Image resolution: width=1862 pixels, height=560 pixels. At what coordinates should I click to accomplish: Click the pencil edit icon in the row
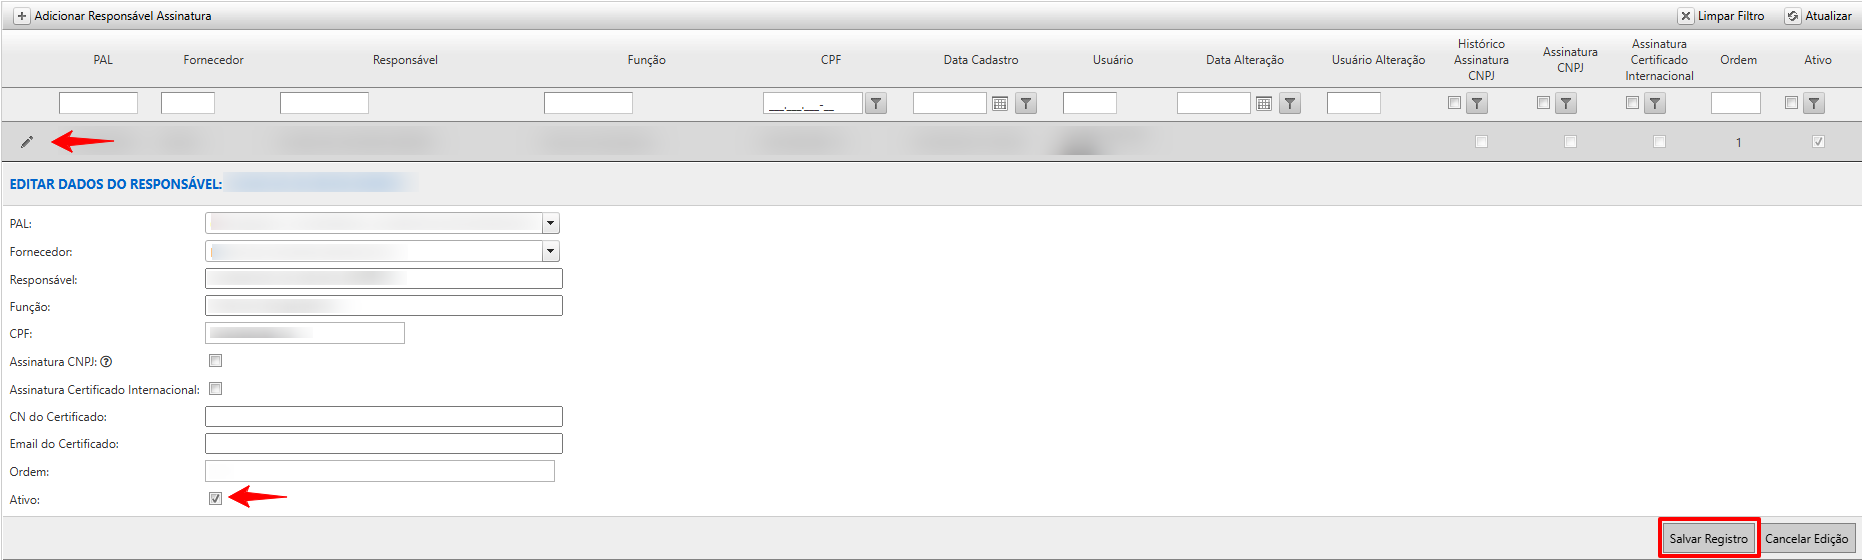coord(27,142)
